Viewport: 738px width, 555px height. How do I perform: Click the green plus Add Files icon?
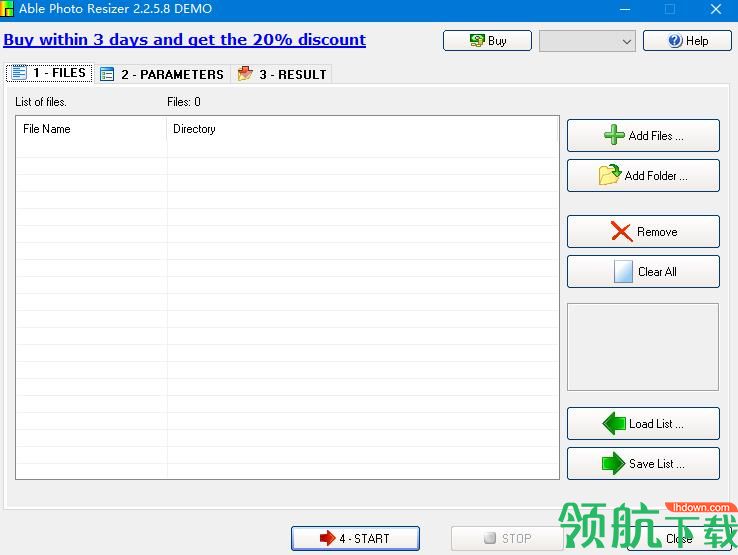coord(614,135)
